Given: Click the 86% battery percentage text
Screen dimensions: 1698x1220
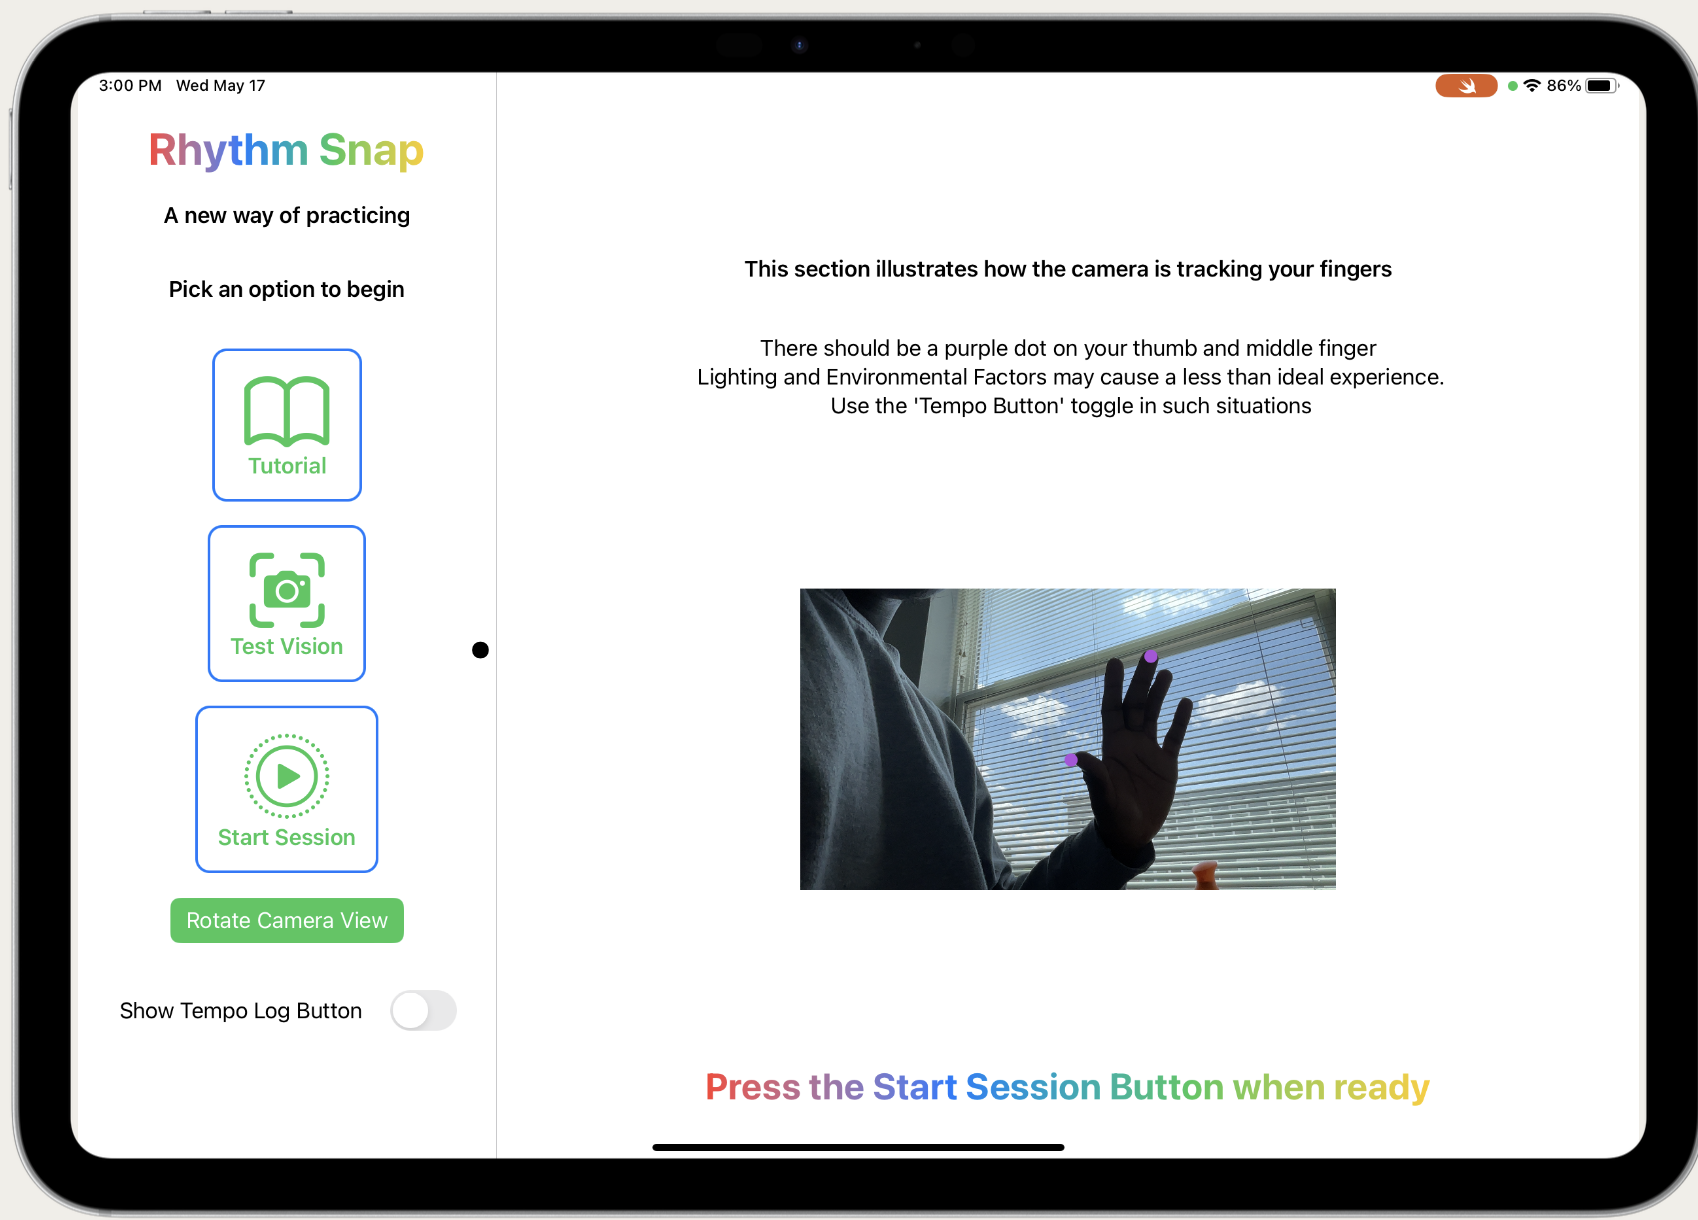Looking at the screenshot, I should tap(1563, 86).
